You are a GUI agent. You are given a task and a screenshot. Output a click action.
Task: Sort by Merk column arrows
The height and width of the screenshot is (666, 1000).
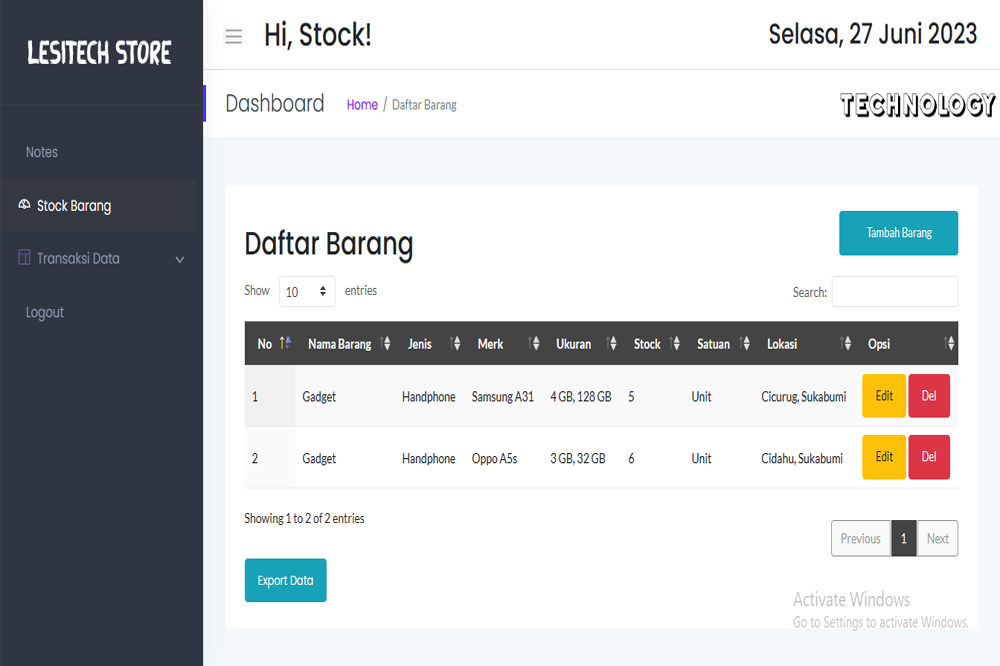(534, 343)
